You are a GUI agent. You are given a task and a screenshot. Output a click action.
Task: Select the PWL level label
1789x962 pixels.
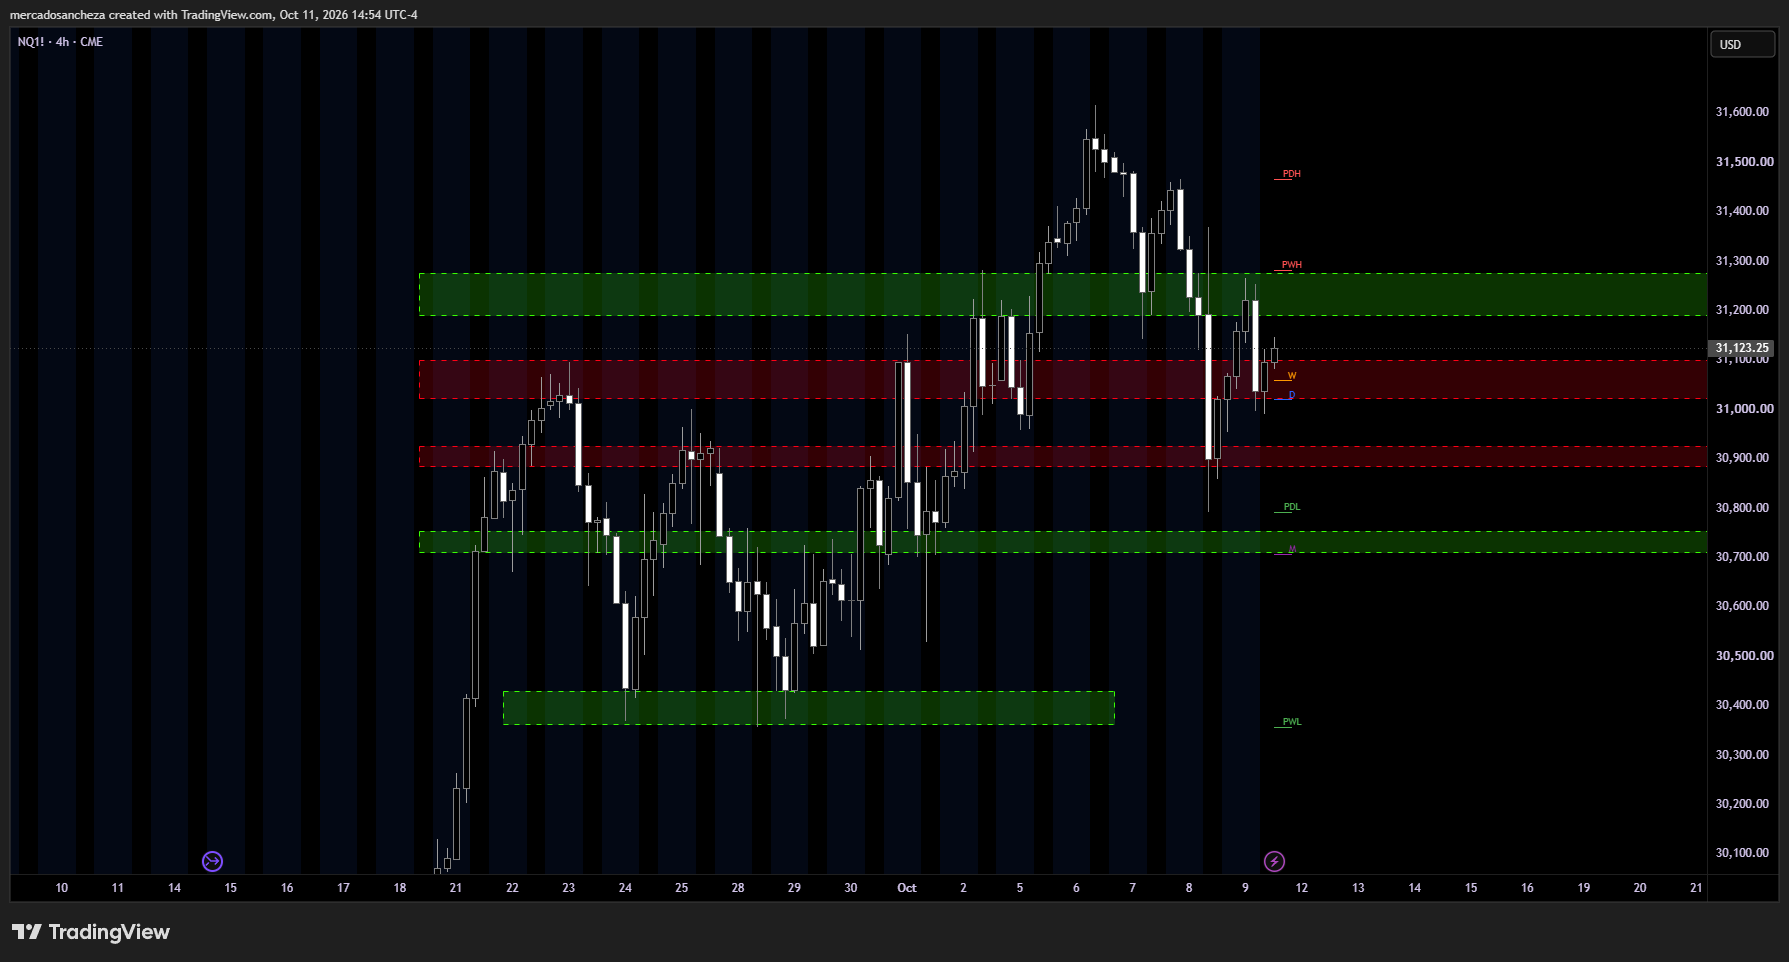point(1292,722)
